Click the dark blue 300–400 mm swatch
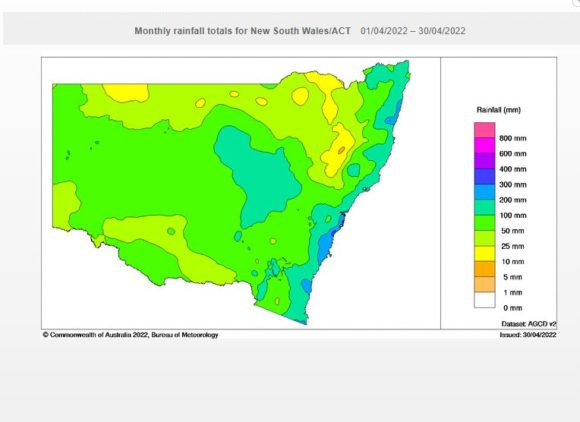This screenshot has width=580, height=422. pos(485,176)
